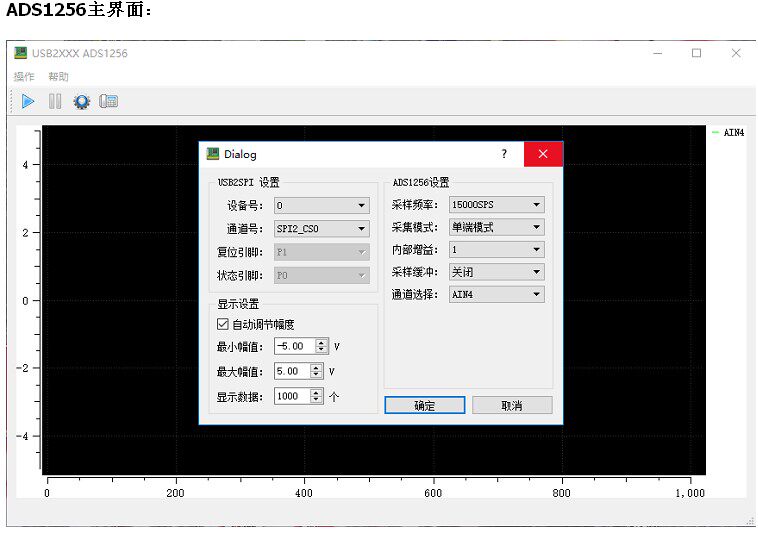Screen dimensions: 758x533
Task: Minimize the USB2XXX ADS1256 window
Action: tap(658, 53)
